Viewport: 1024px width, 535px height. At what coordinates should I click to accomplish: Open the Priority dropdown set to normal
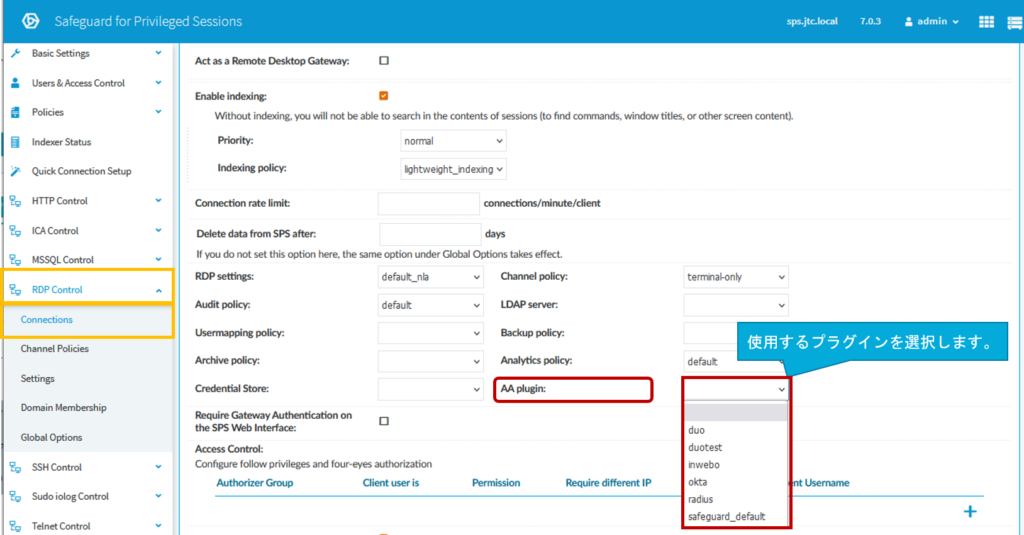[x=453, y=141]
